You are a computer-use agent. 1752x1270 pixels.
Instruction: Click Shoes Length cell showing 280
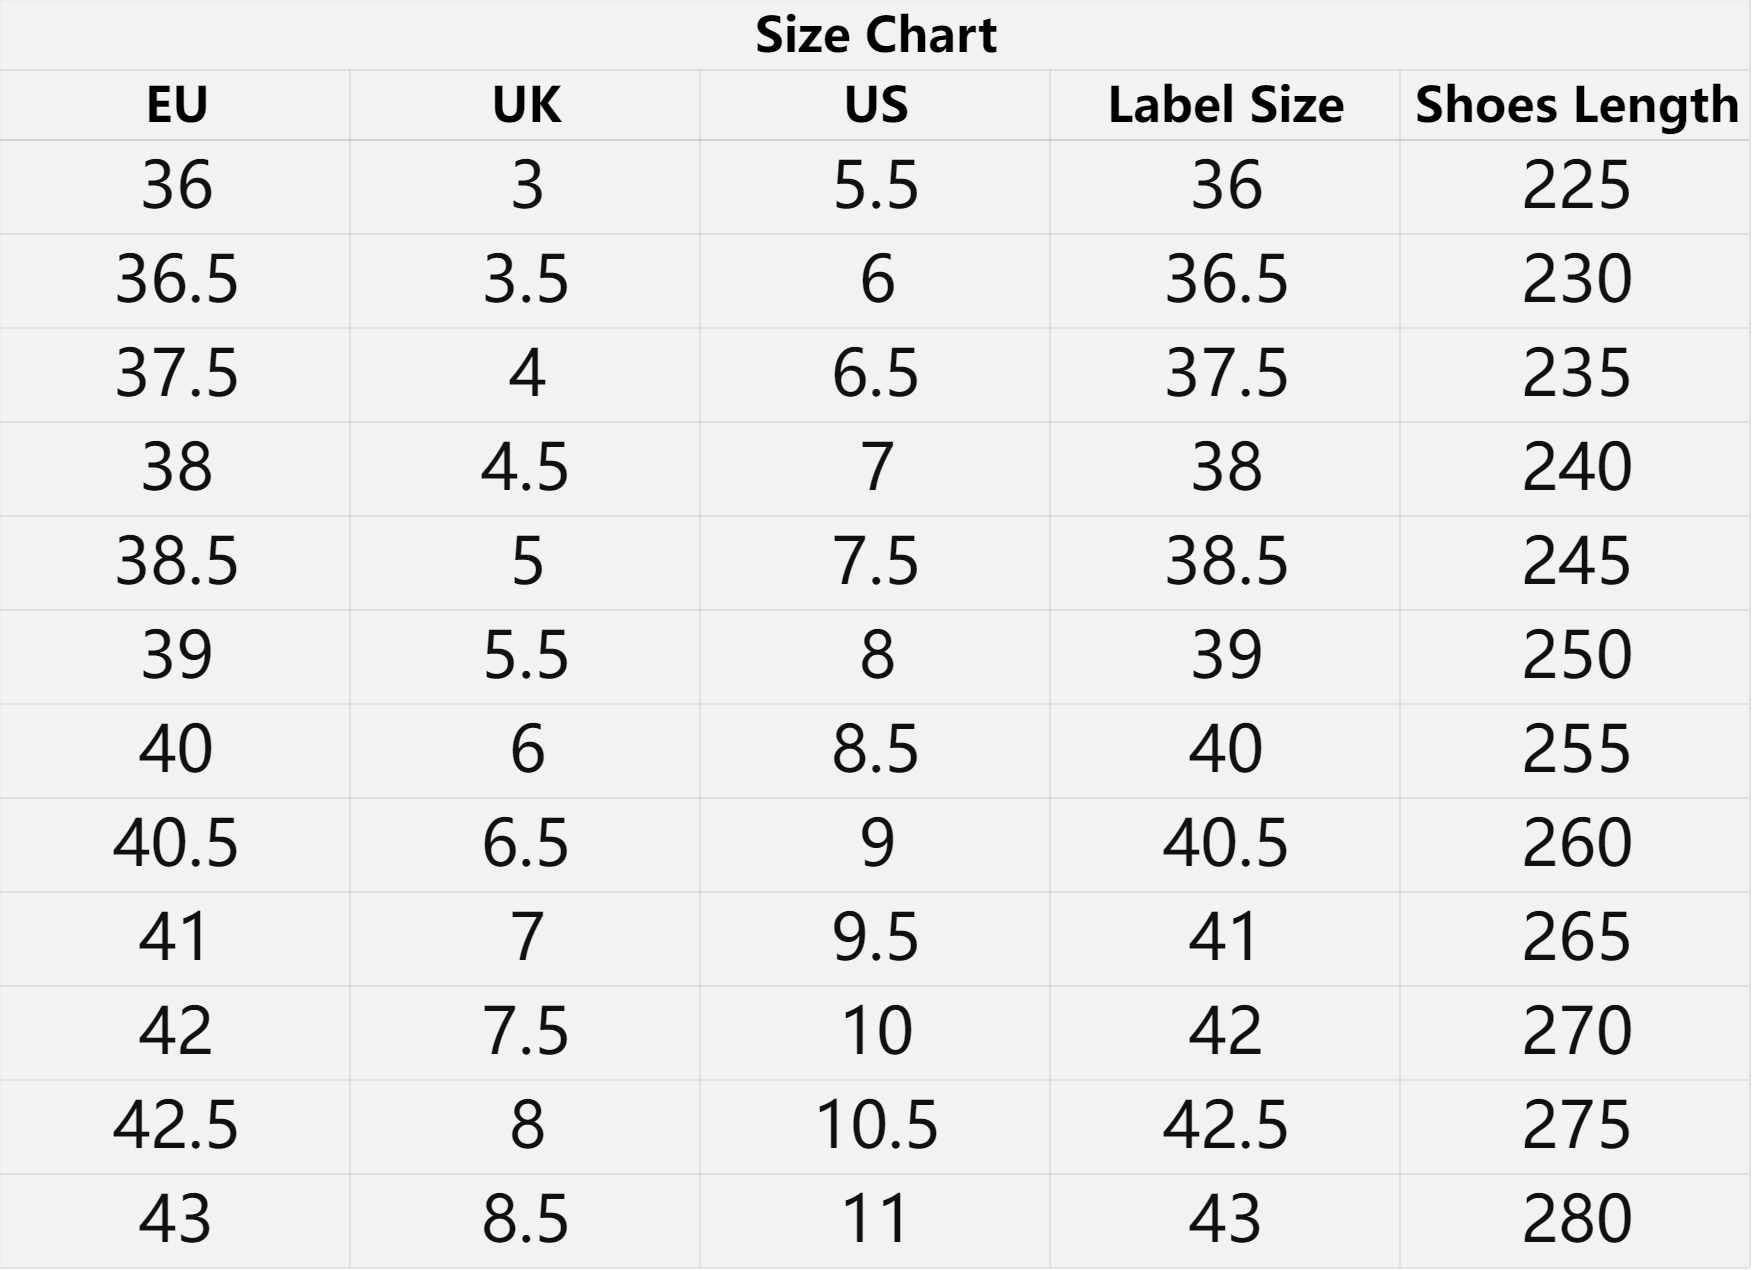pos(1576,1221)
